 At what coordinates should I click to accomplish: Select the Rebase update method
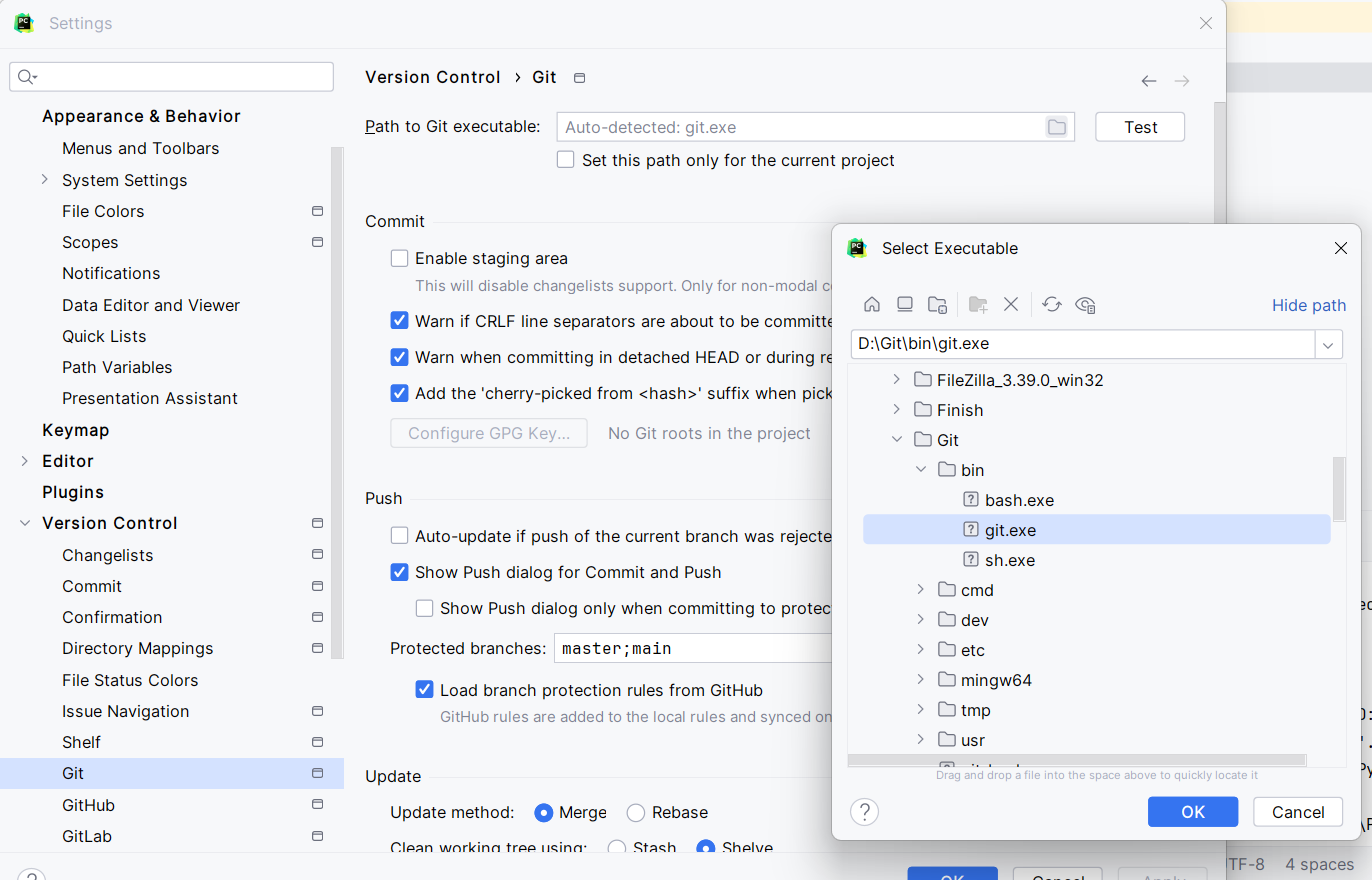coord(636,812)
